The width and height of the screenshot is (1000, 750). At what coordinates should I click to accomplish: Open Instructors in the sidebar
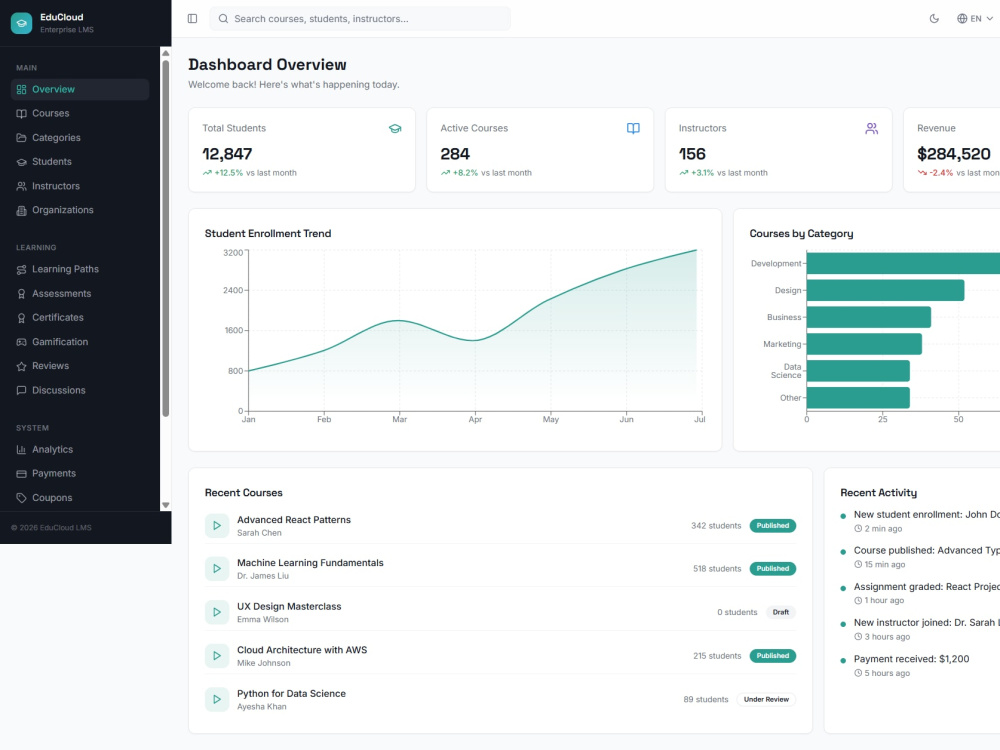click(x=80, y=186)
